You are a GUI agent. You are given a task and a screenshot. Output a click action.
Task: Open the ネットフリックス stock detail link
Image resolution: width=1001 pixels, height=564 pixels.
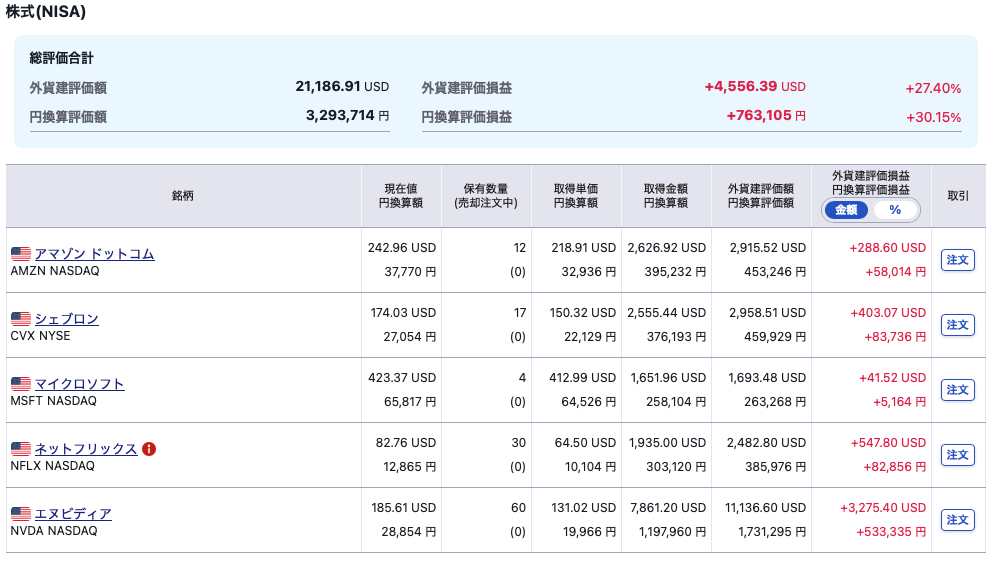(85, 449)
